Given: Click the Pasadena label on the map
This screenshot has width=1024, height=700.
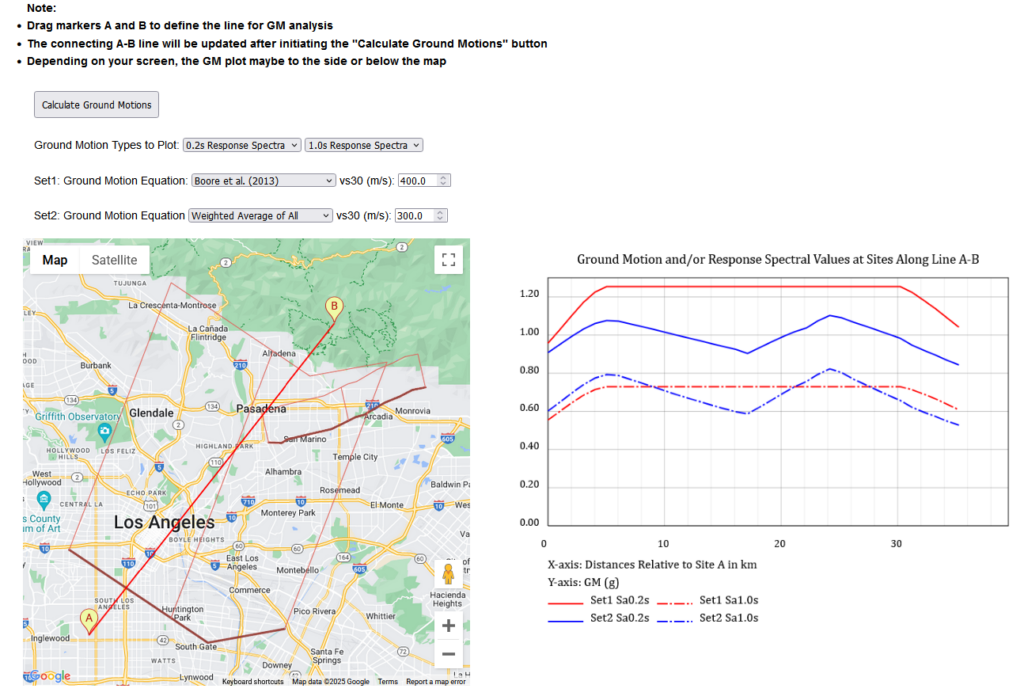Looking at the screenshot, I should pos(261,409).
